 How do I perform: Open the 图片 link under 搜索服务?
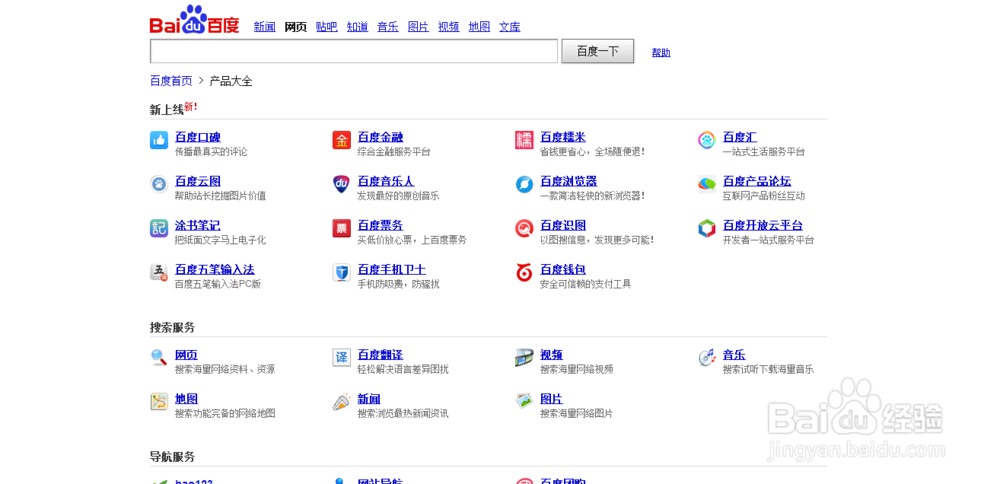click(x=551, y=399)
